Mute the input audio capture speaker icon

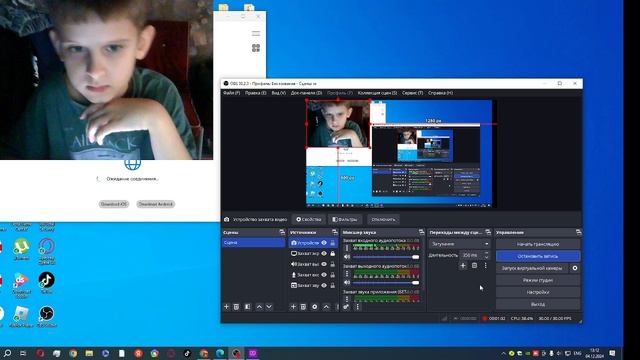tap(347, 257)
